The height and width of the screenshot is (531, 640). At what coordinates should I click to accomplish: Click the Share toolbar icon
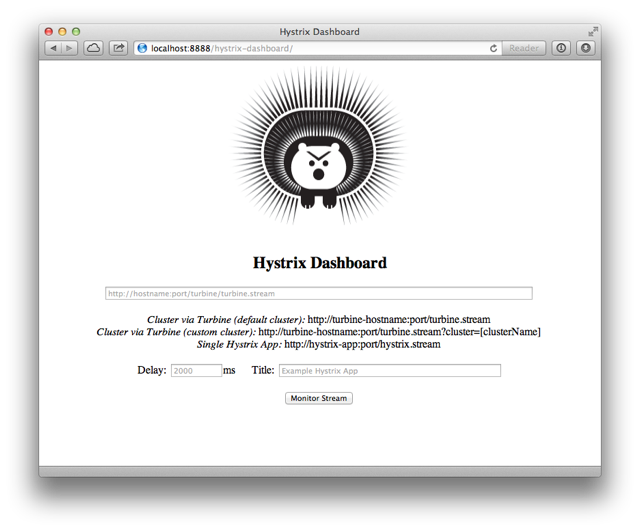[x=119, y=48]
